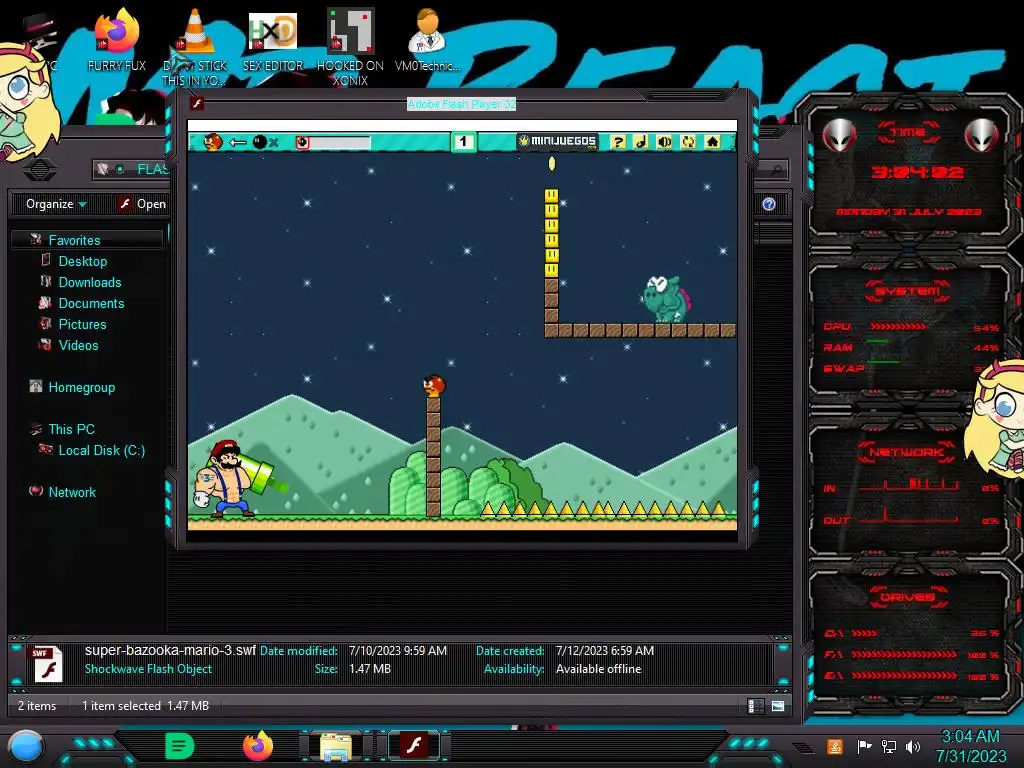Click the Available offline value

click(x=598, y=669)
